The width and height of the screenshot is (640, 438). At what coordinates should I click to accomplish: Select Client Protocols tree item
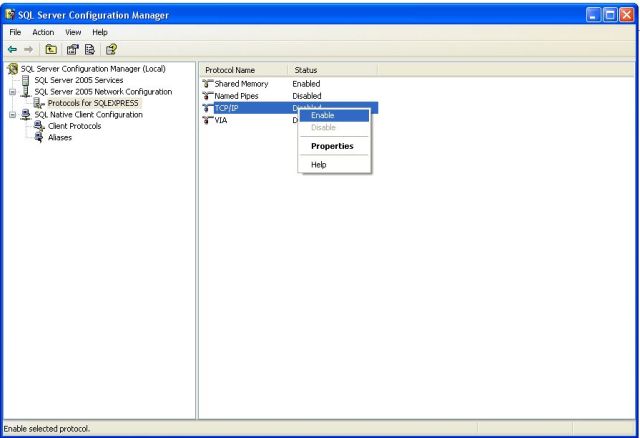point(74,126)
